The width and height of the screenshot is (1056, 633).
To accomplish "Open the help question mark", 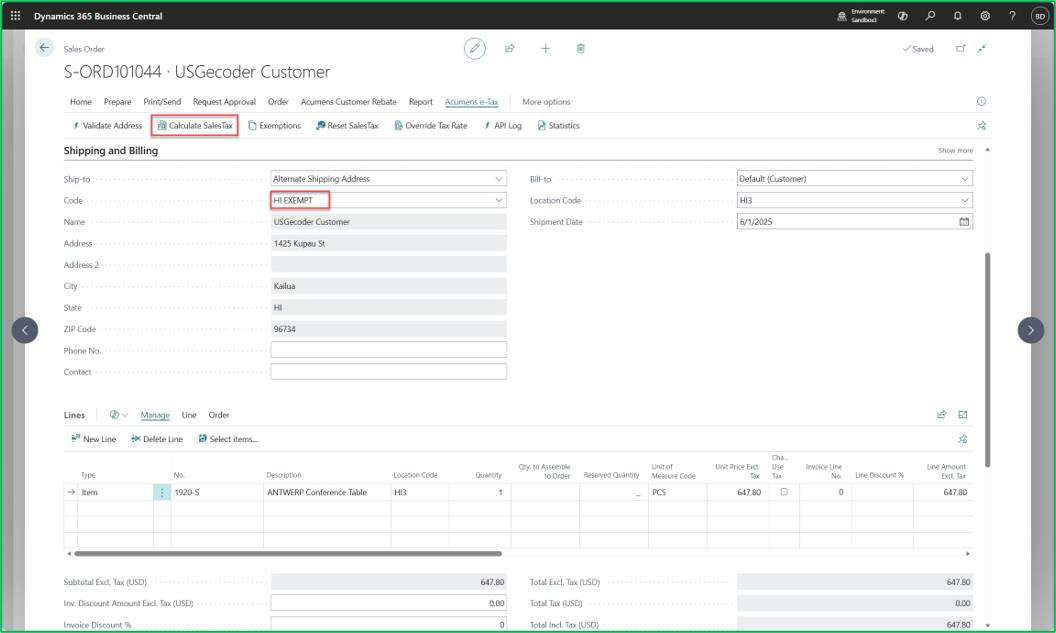I will click(1012, 15).
